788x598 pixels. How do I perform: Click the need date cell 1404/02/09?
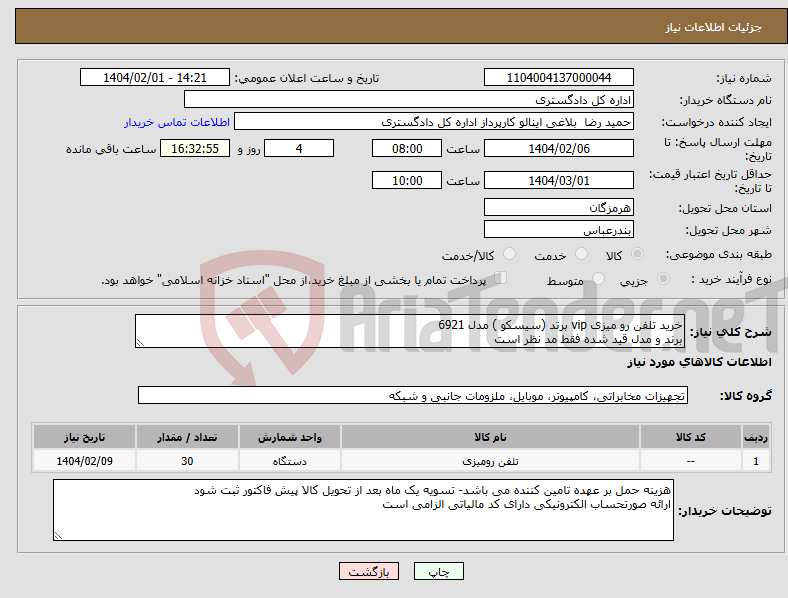coord(84,461)
